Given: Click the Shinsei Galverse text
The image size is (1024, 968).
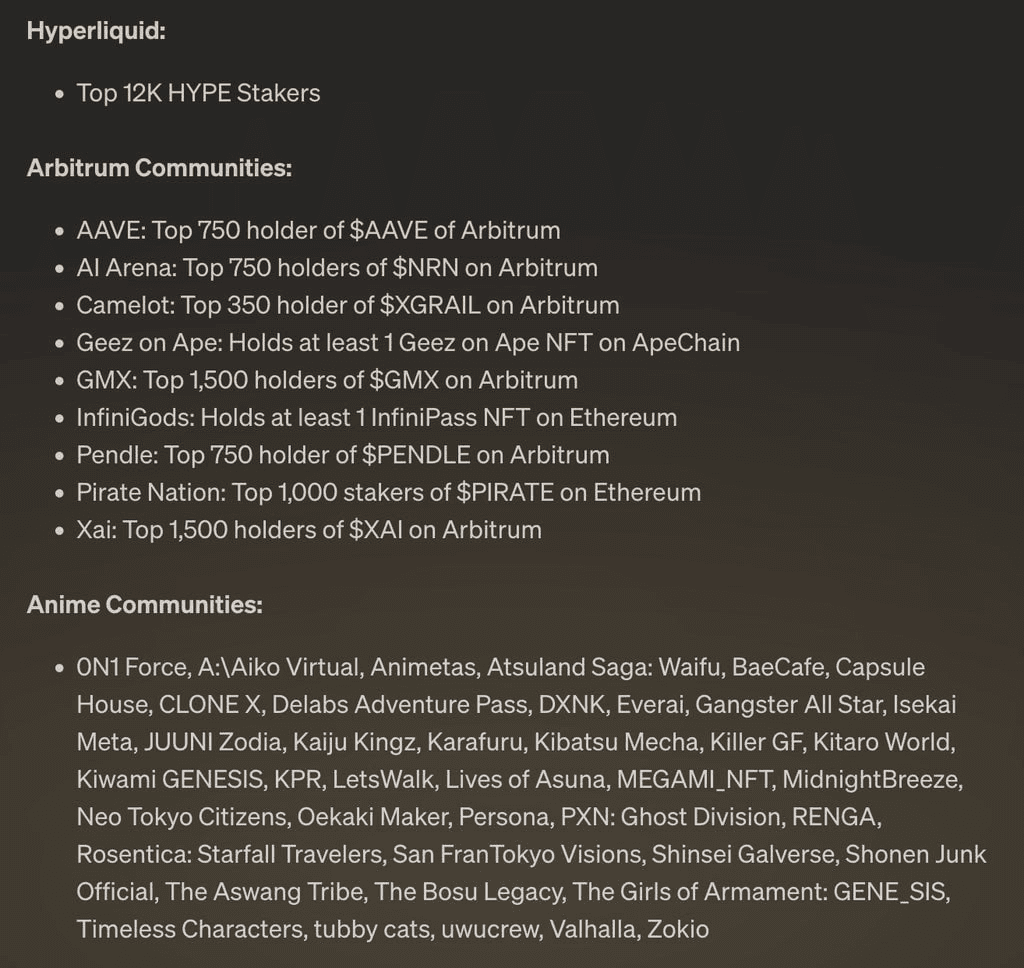Looking at the screenshot, I should tap(743, 854).
